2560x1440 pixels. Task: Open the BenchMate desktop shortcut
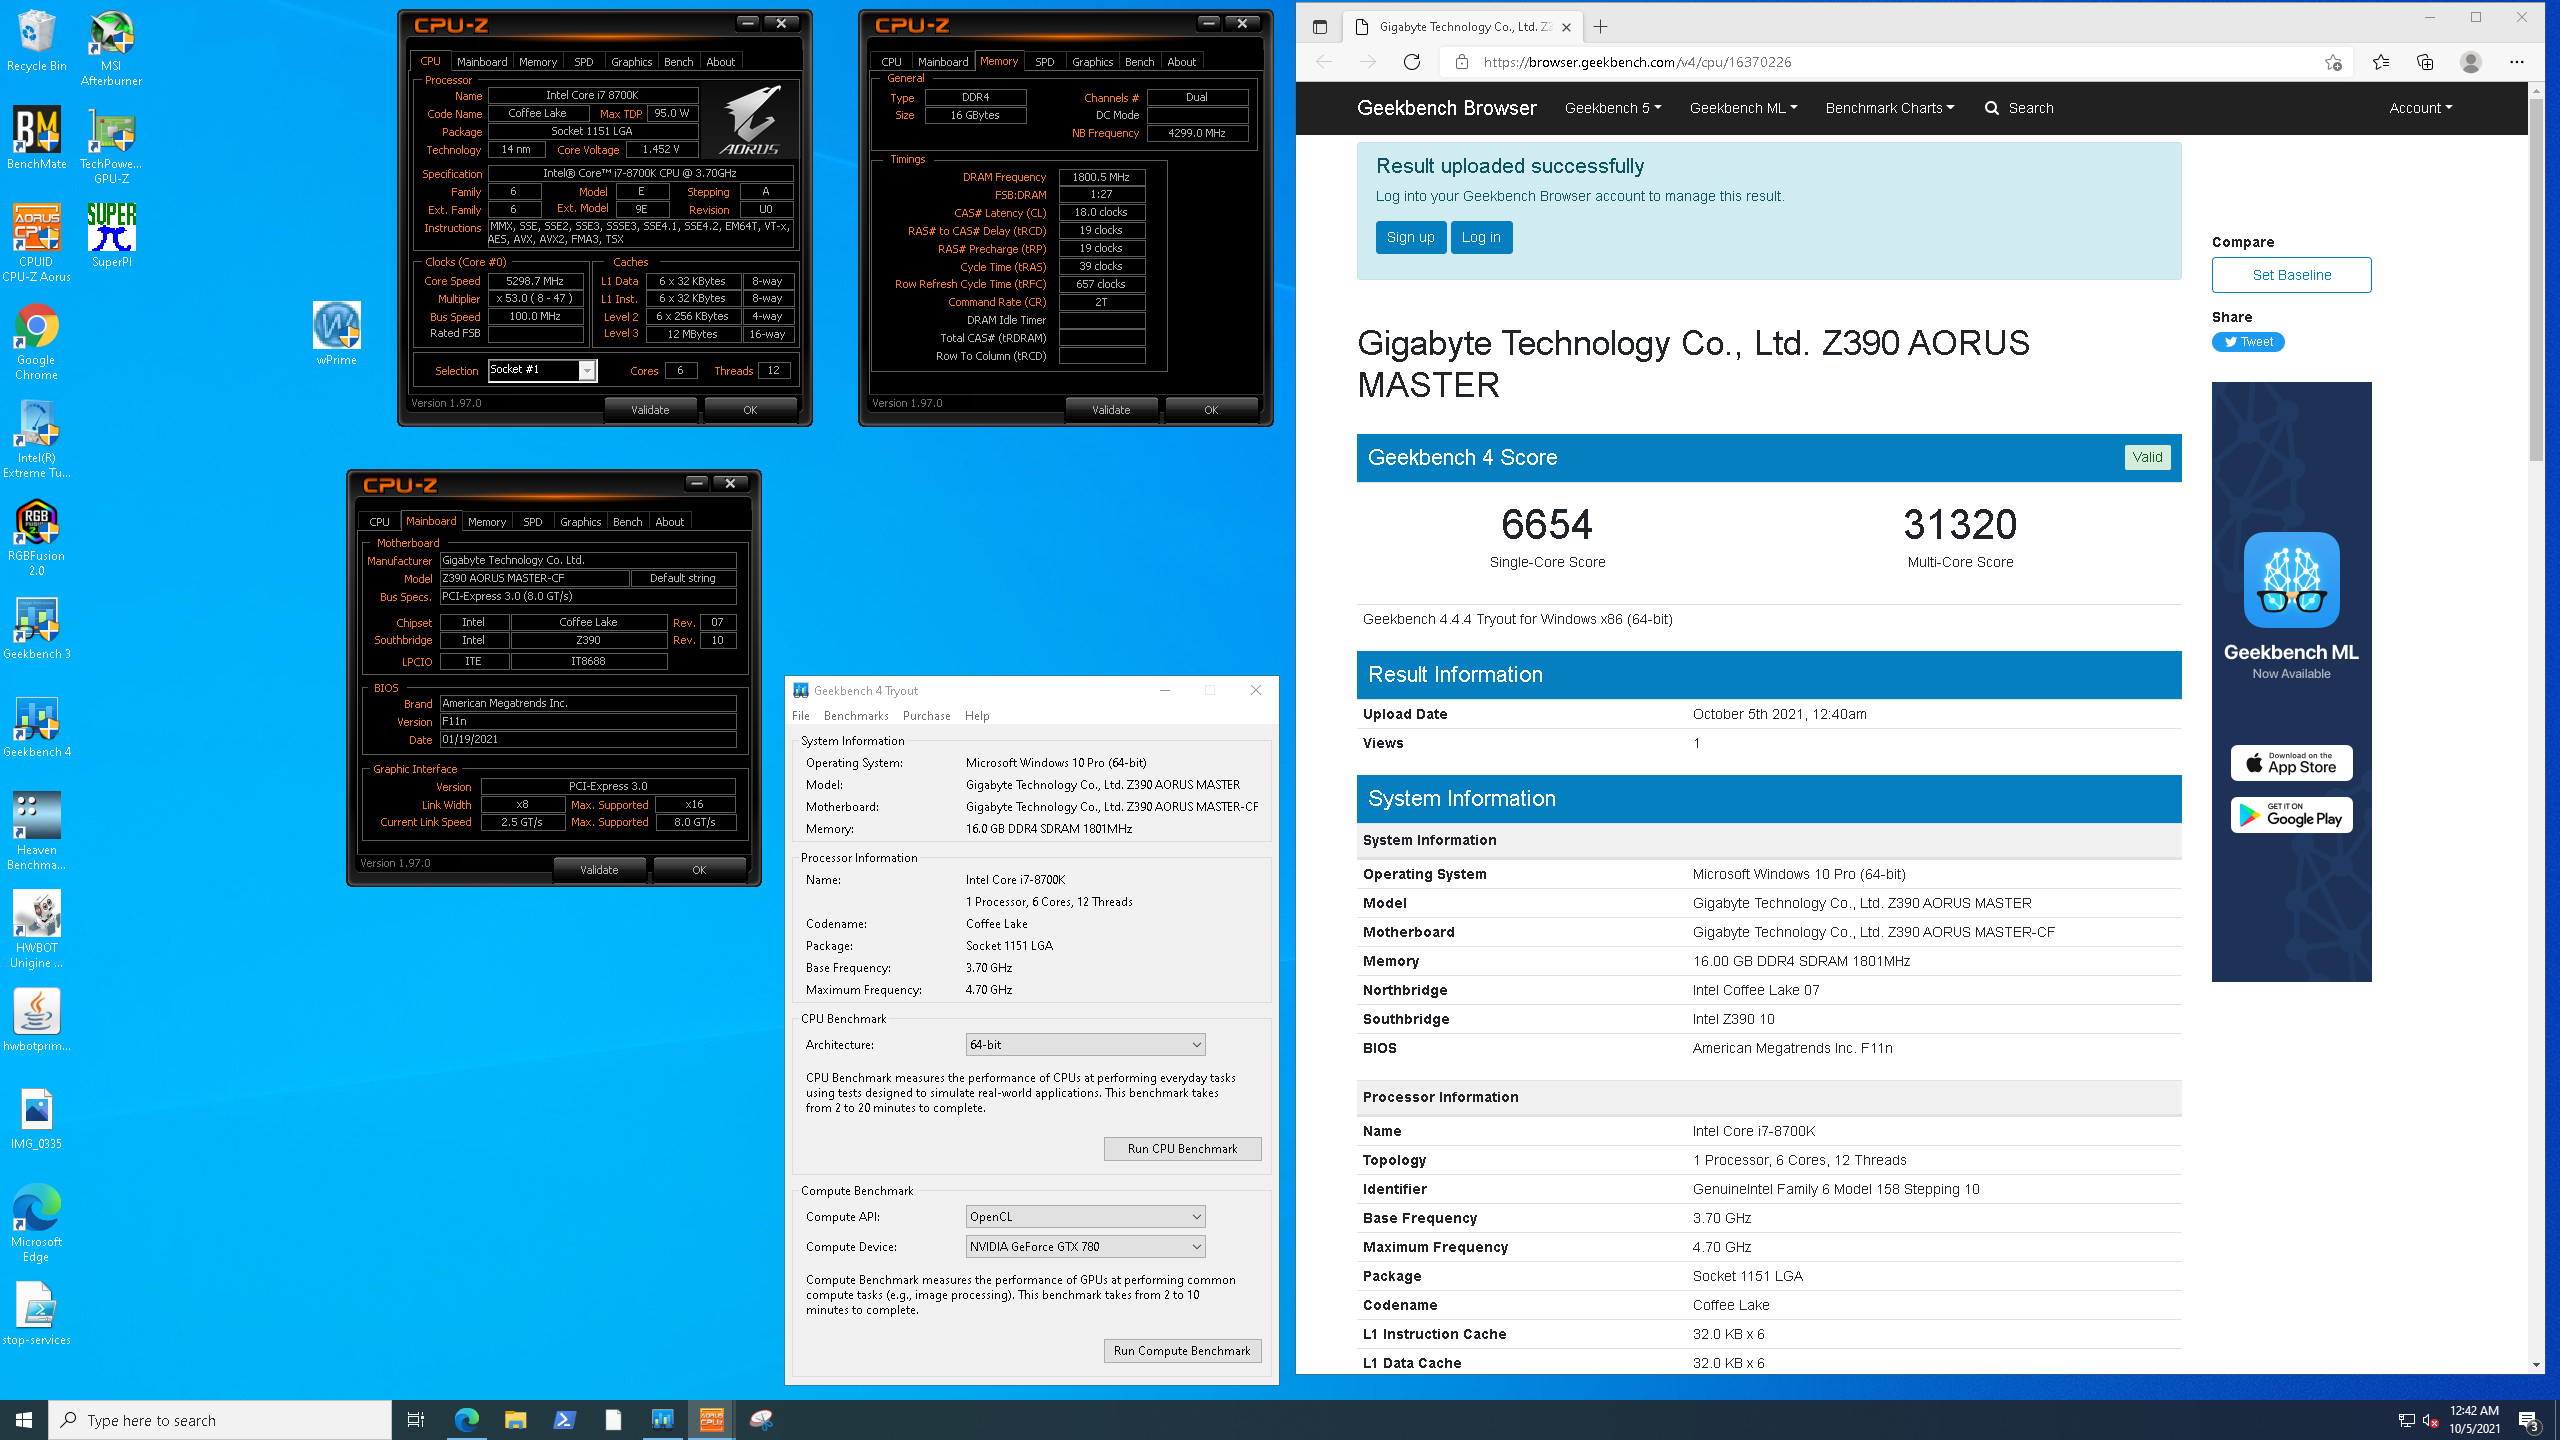pos(36,139)
